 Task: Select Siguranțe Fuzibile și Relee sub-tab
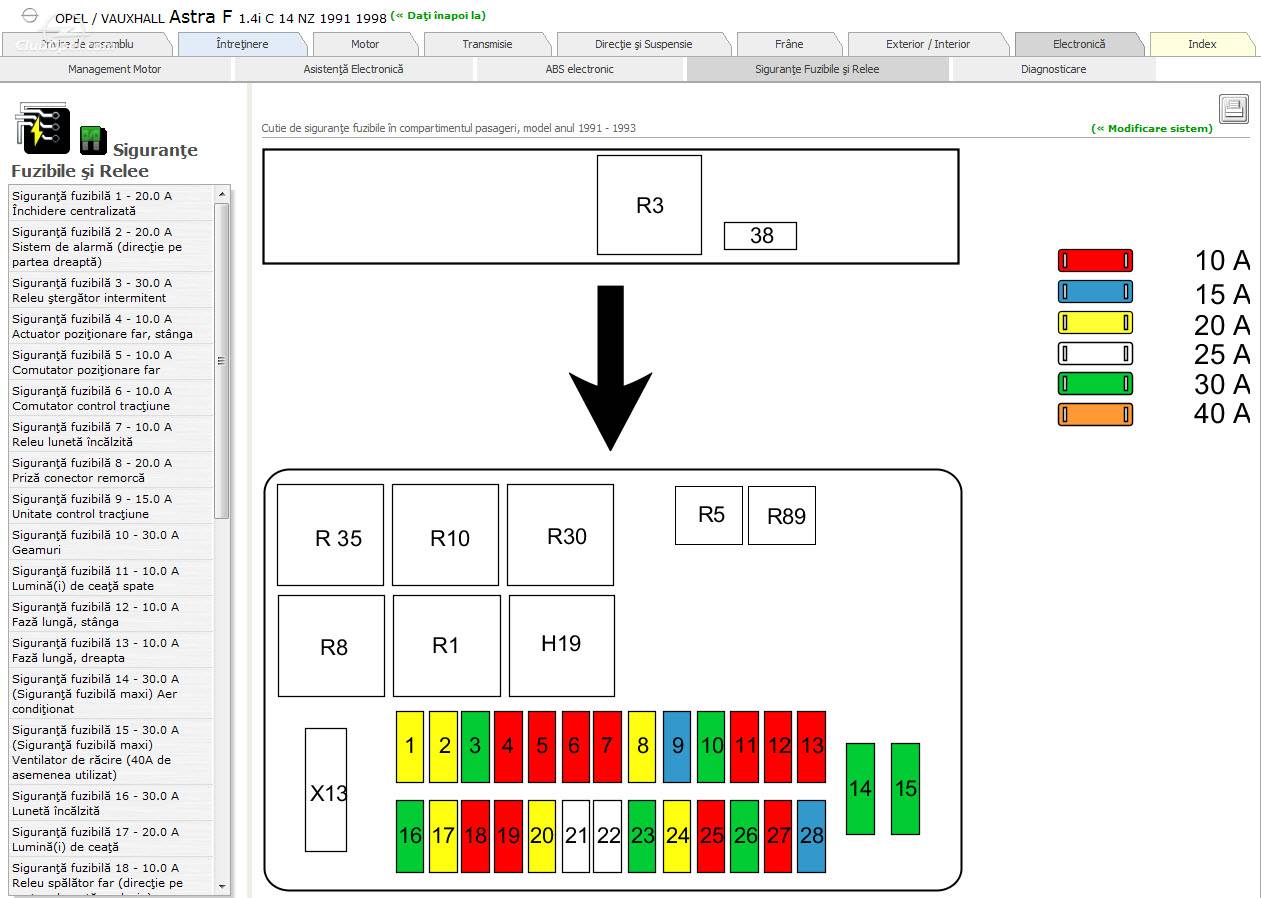(817, 69)
